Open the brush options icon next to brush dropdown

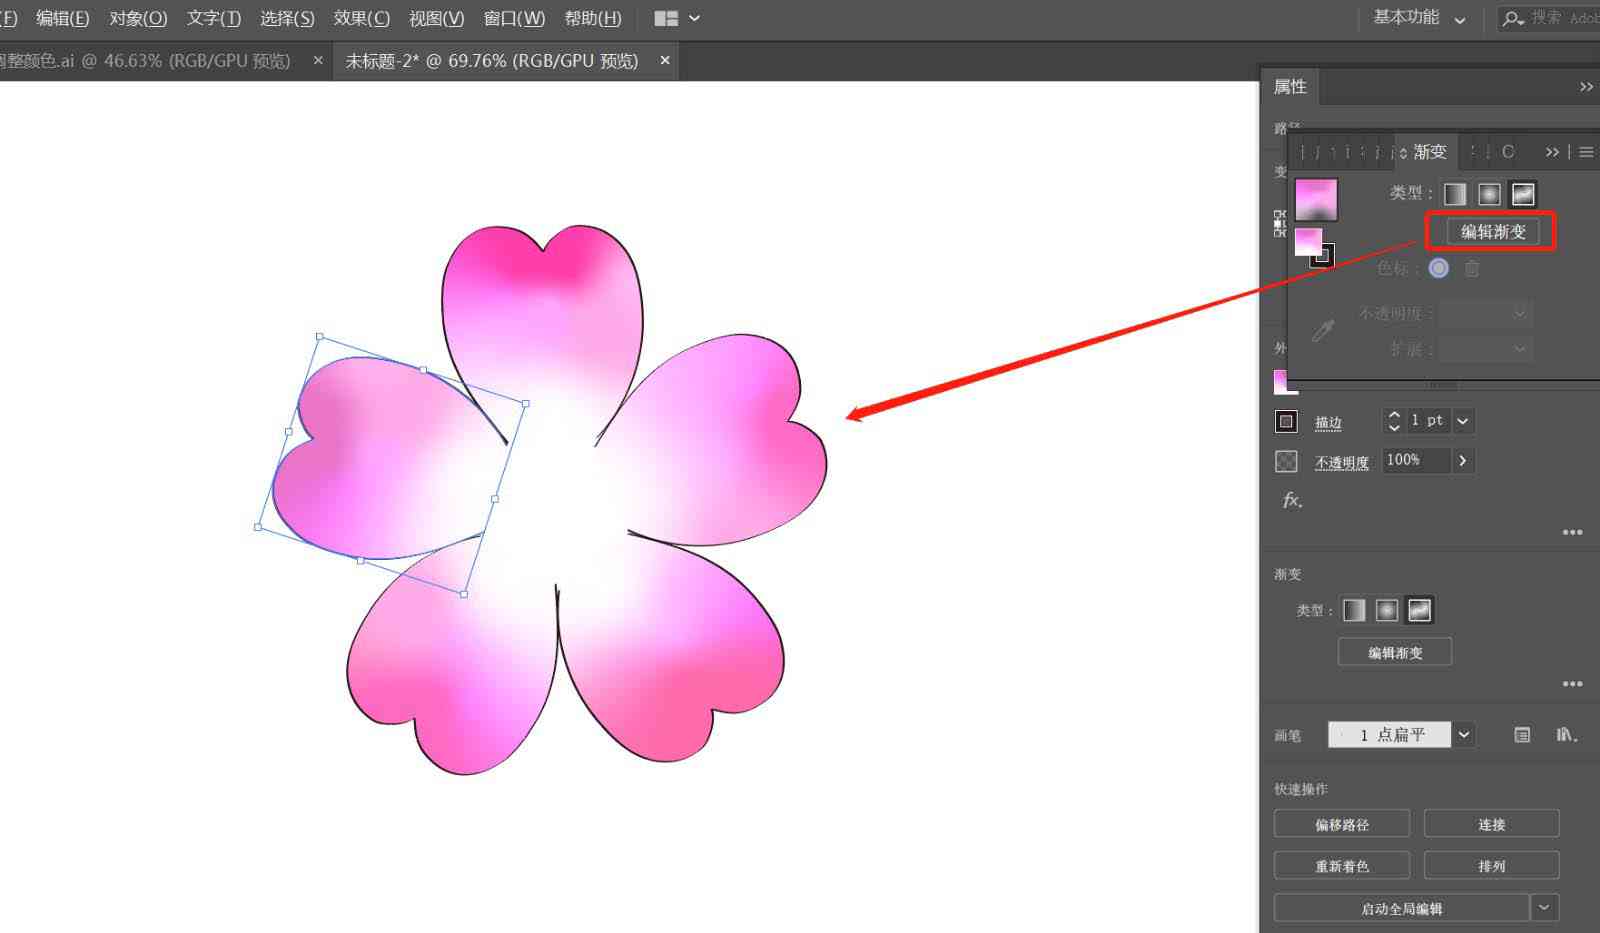pos(1522,735)
